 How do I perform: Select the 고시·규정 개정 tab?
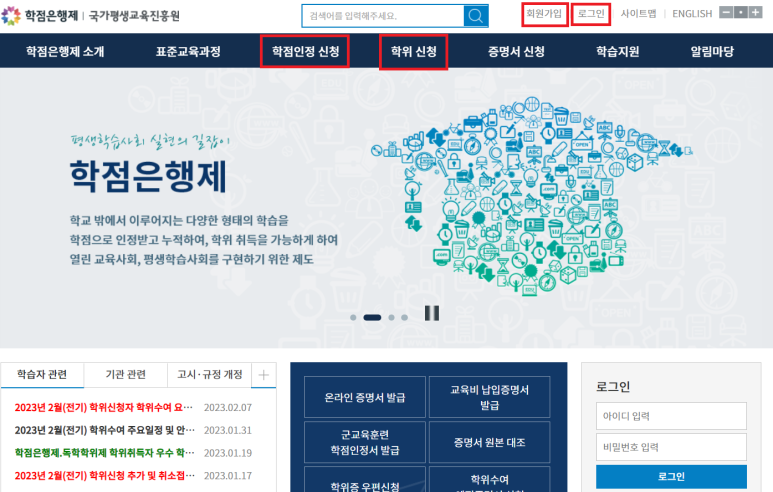tap(210, 375)
